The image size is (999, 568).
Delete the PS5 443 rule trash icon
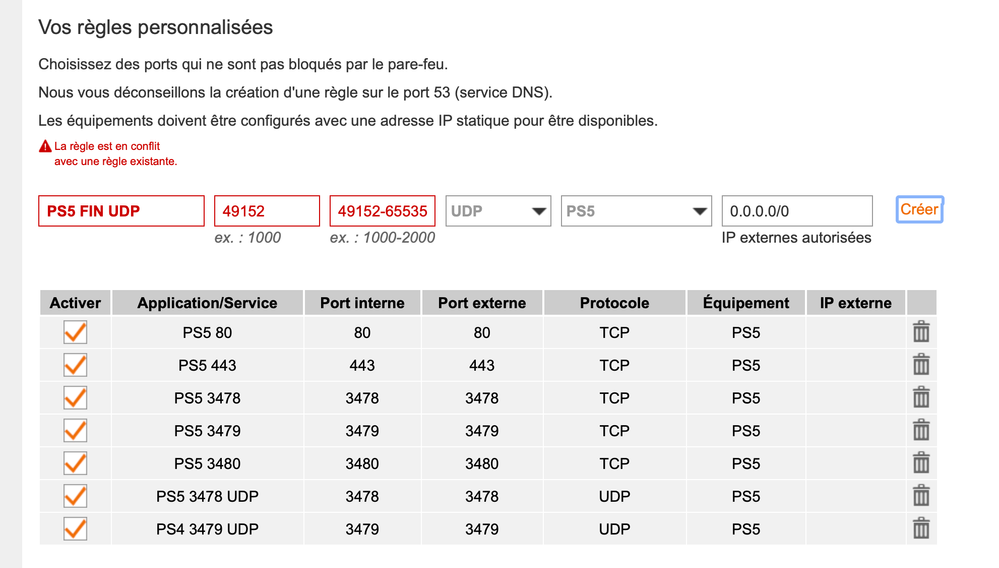pos(921,365)
